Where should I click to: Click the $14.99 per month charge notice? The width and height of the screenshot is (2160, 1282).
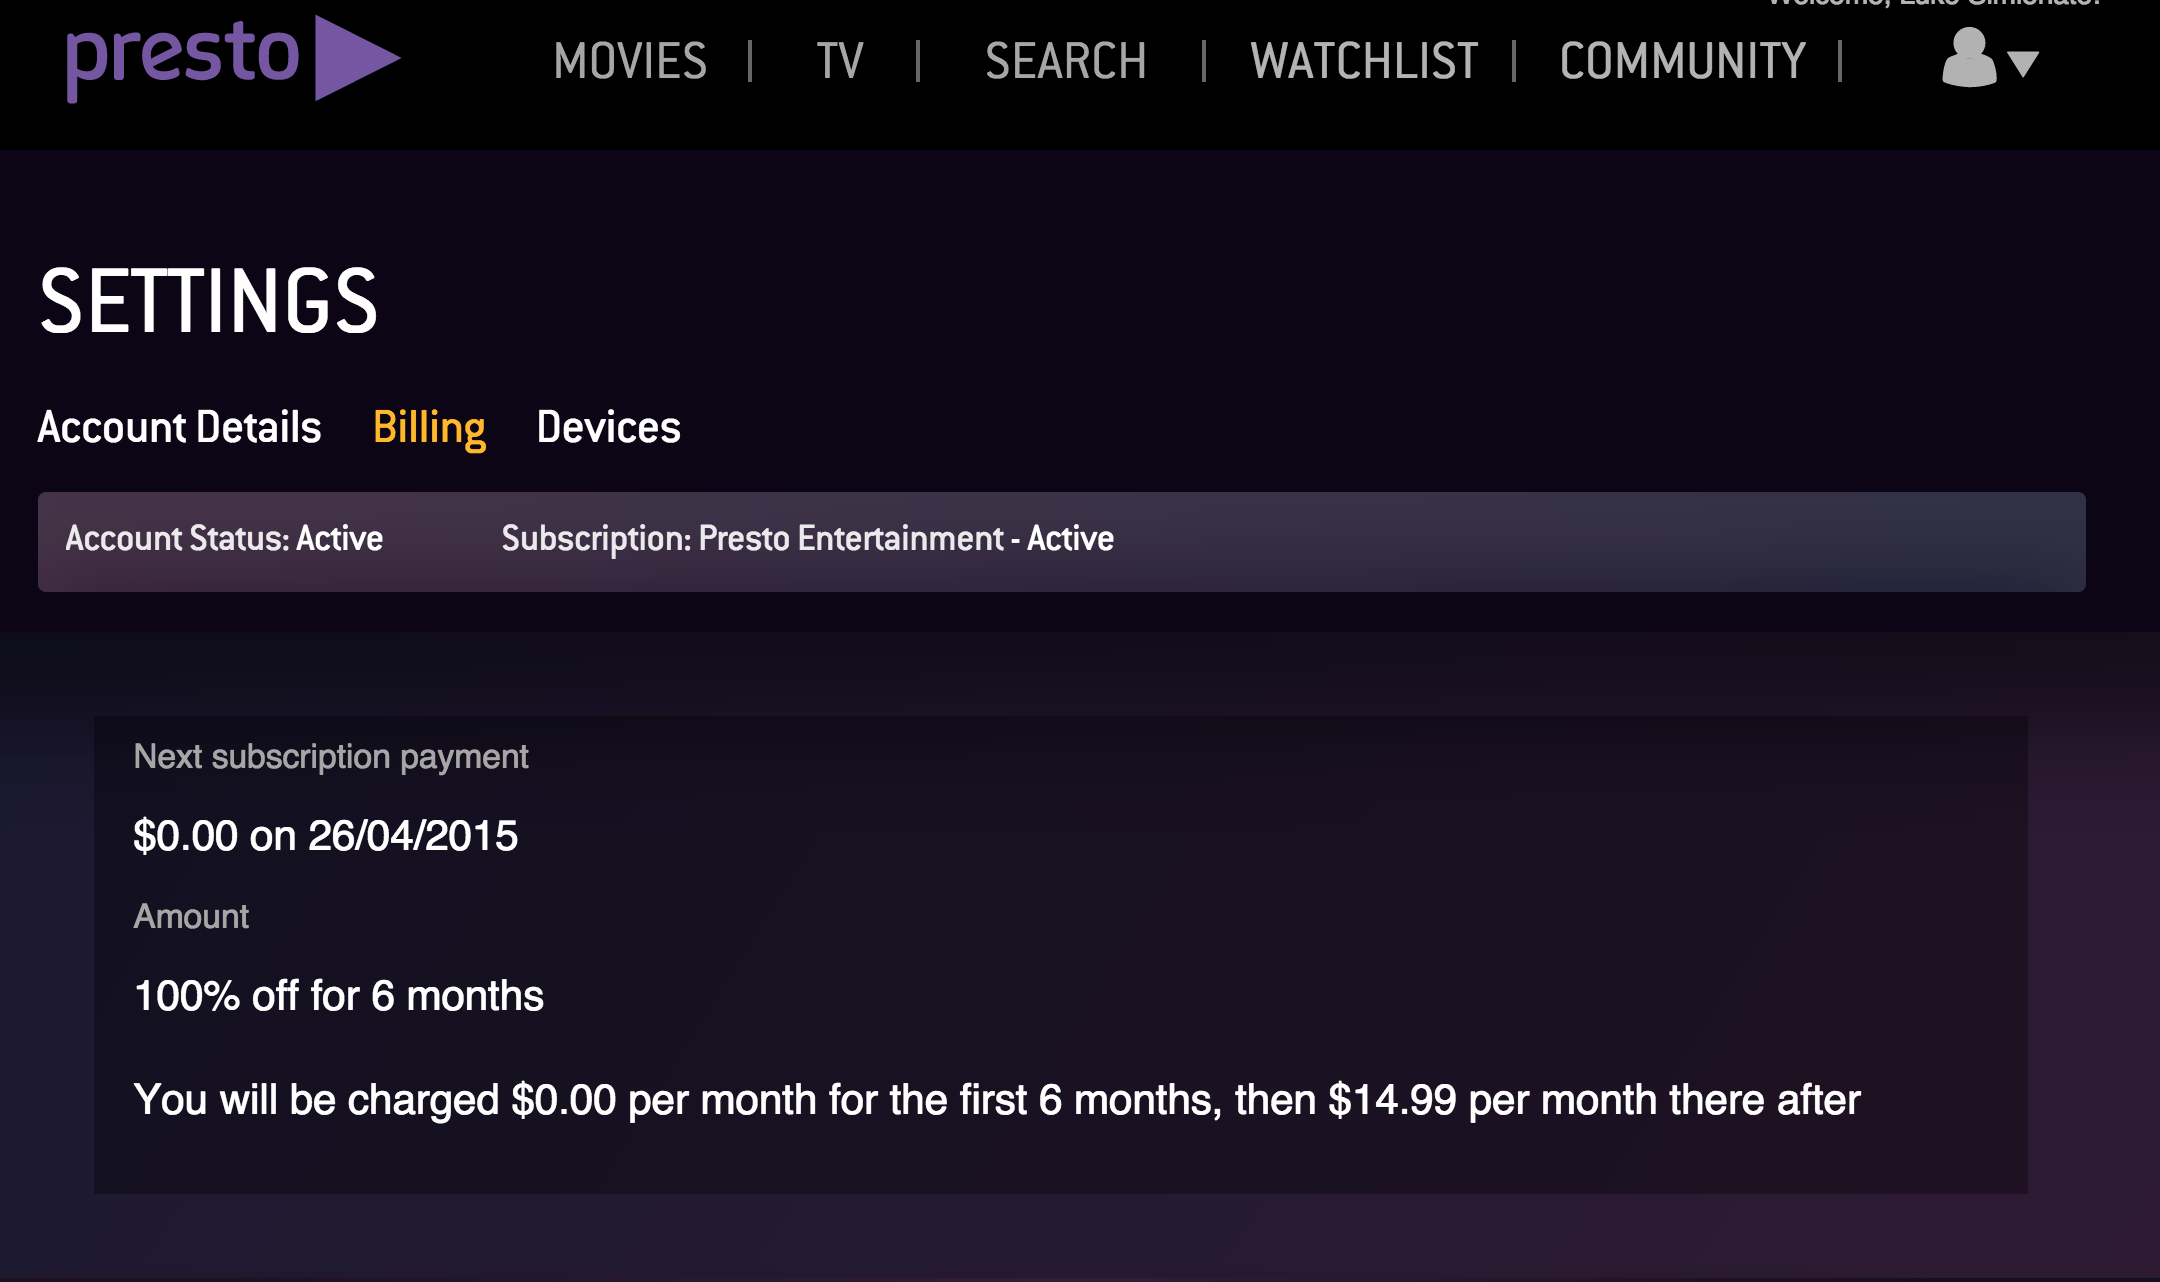(996, 1100)
